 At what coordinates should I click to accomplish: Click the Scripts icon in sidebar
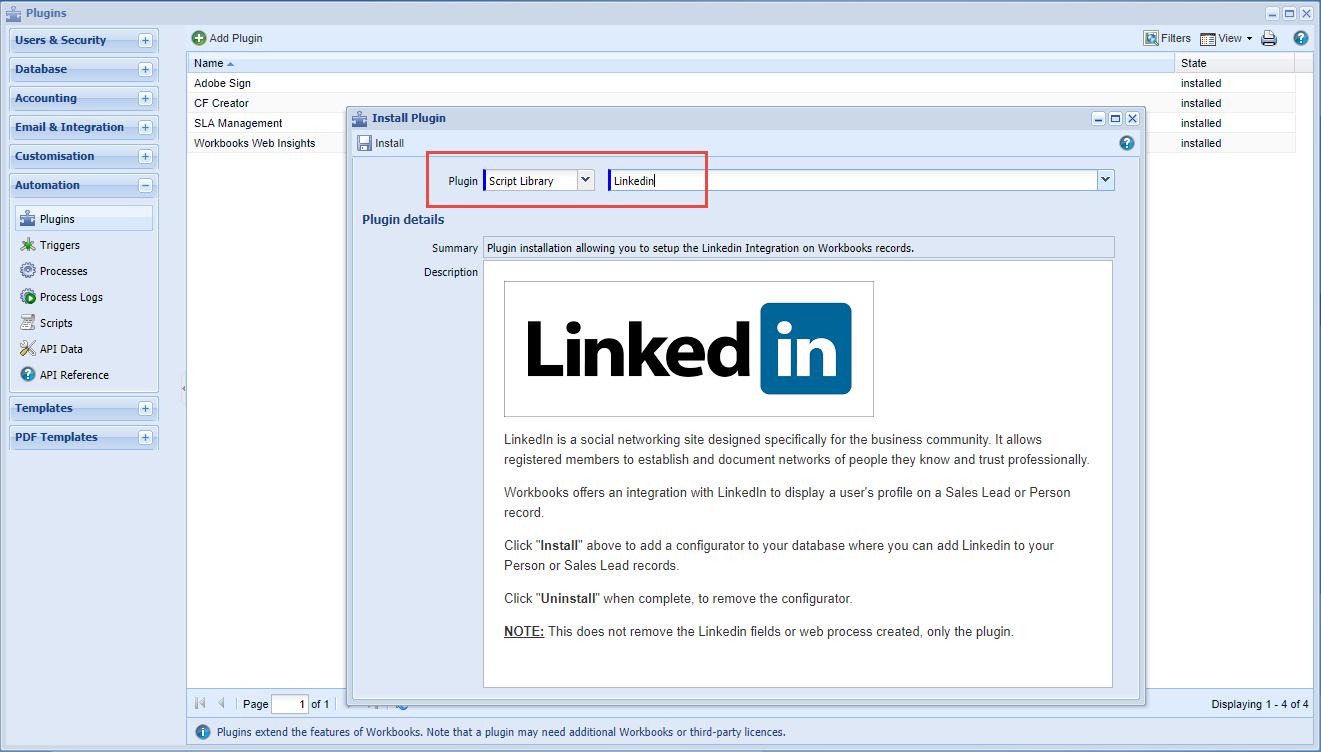(28, 323)
